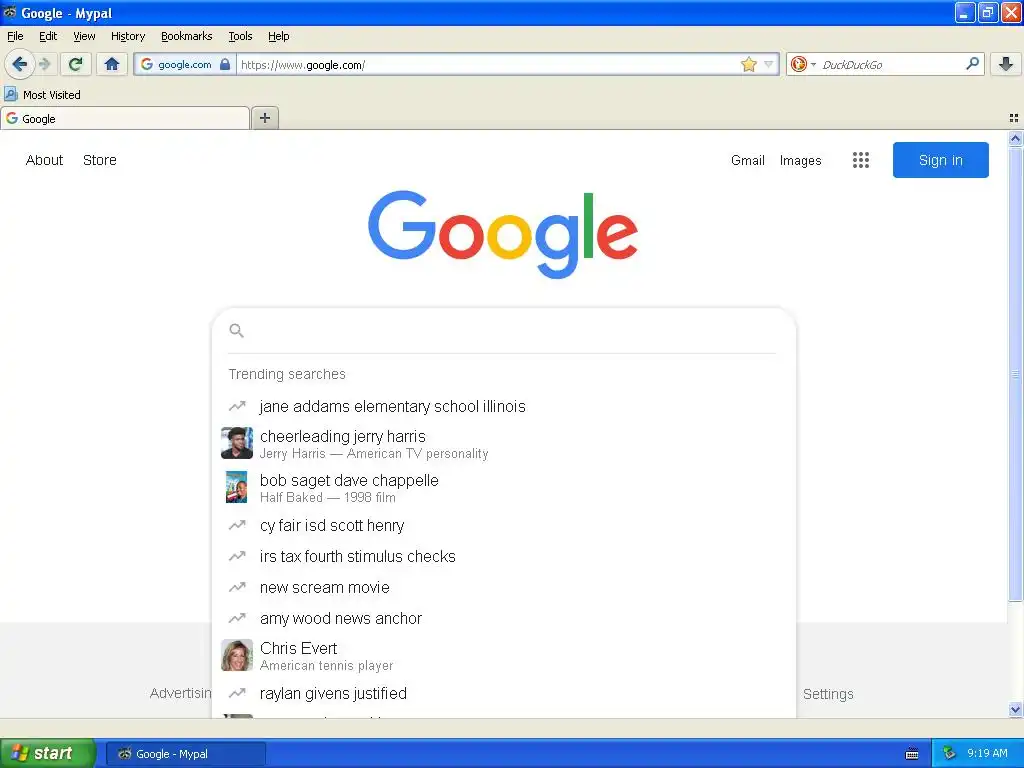Screen dimensions: 1024x768
Task: Open the File menu
Action: pyautogui.click(x=15, y=36)
